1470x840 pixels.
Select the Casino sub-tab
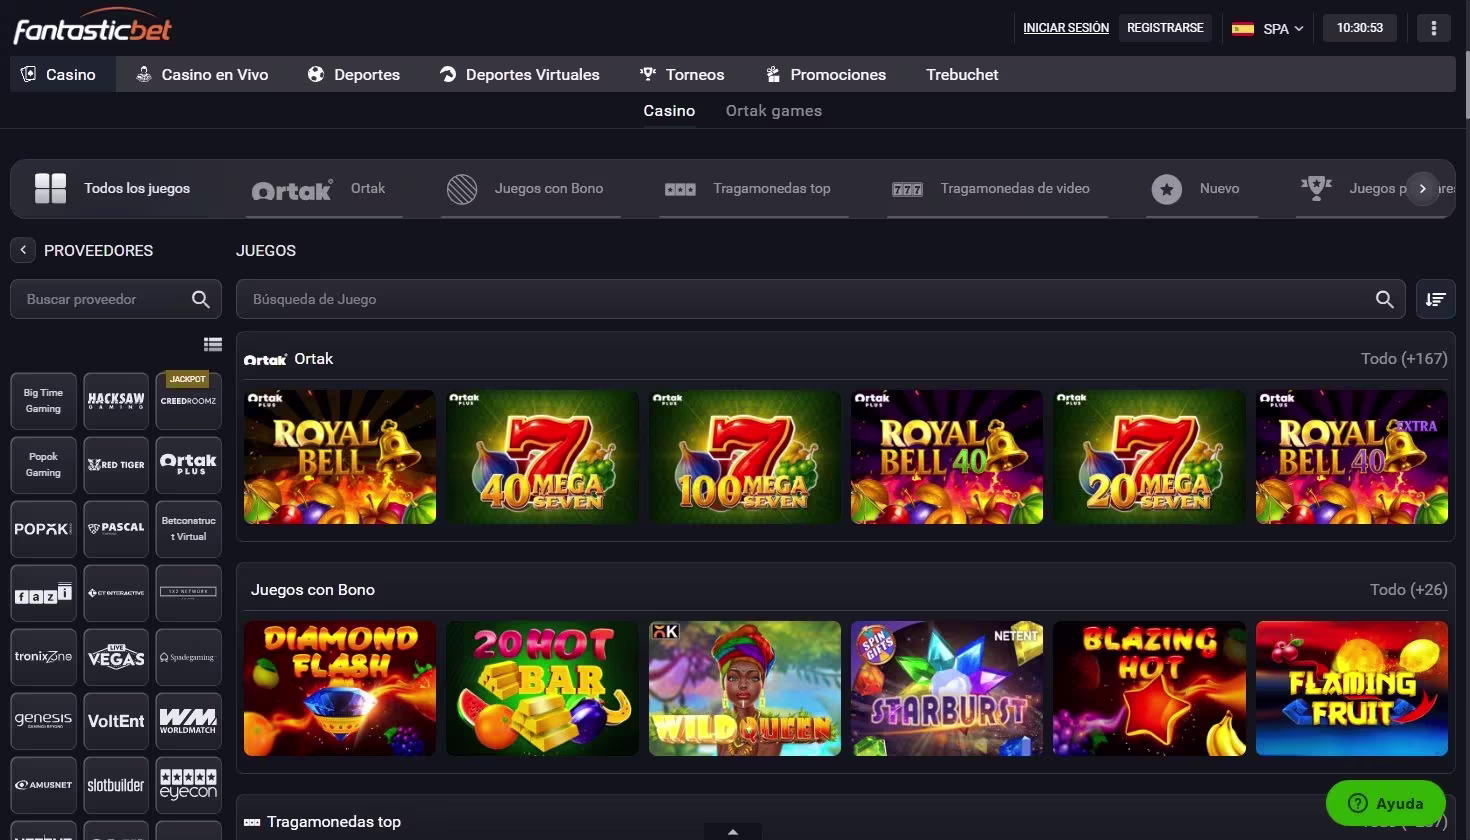[669, 111]
